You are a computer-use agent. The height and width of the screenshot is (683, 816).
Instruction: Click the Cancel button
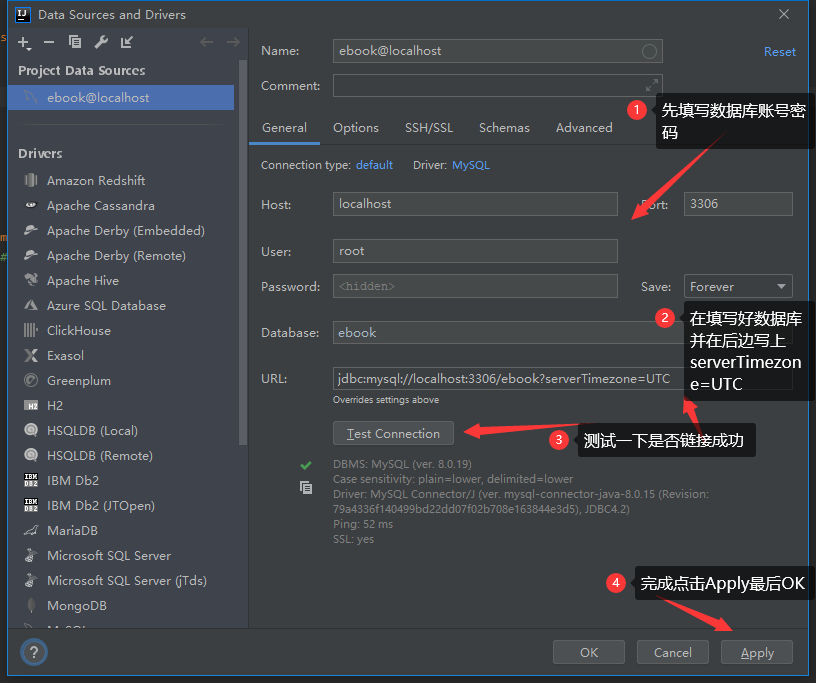[672, 652]
